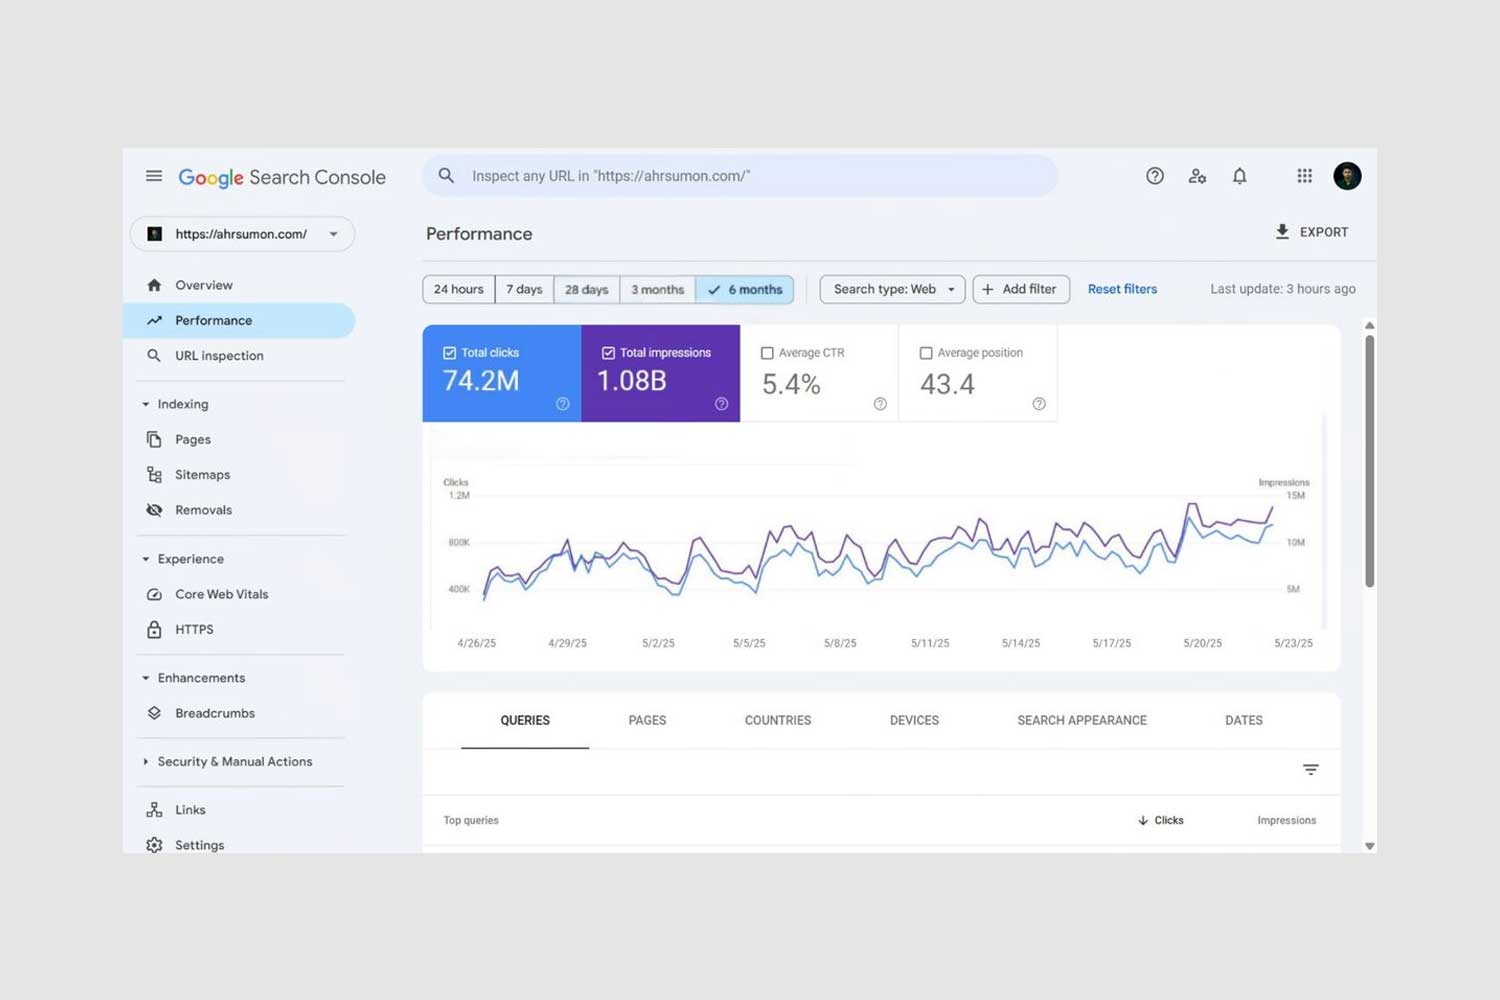
Task: Open the Search type: Web dropdown
Action: 893,289
